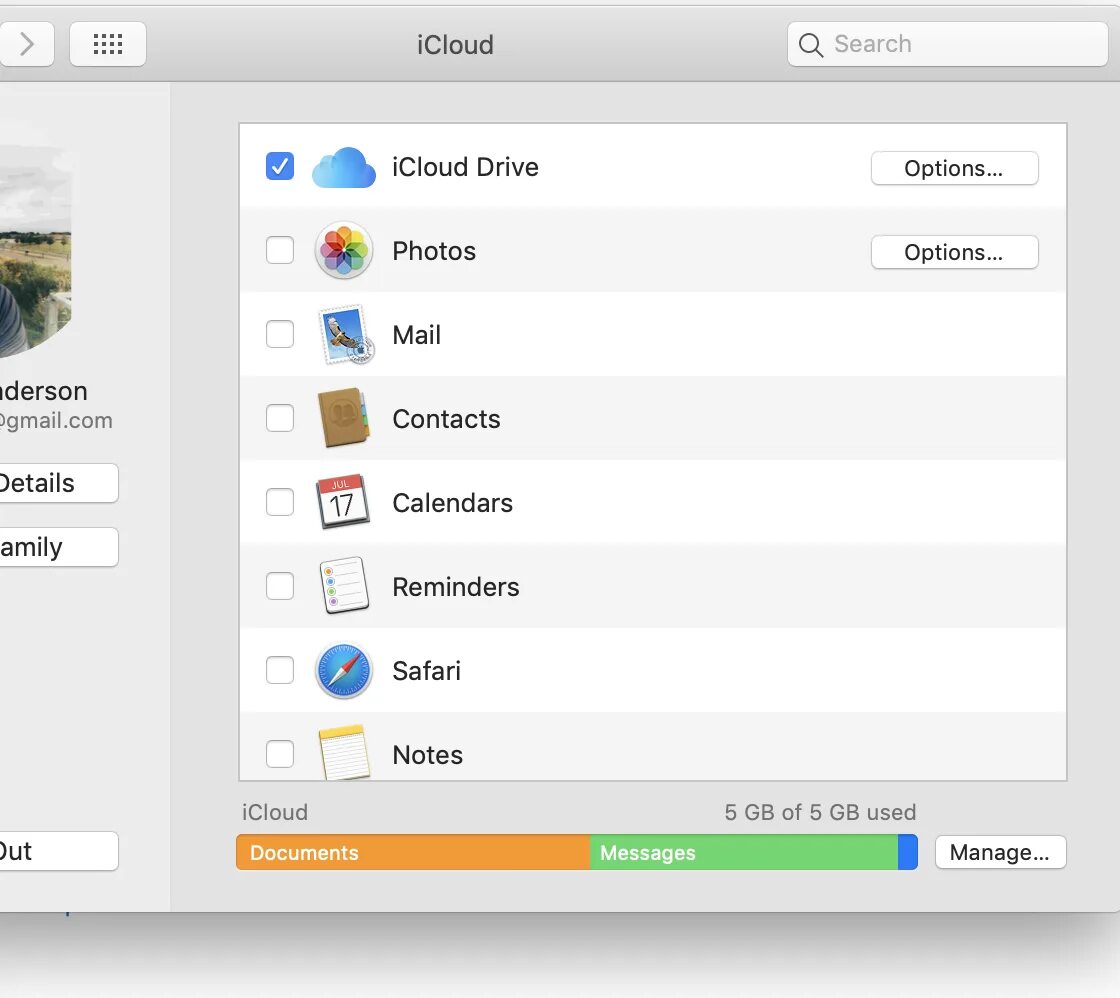Enable the Mail checkbox
Image resolution: width=1120 pixels, height=998 pixels.
coord(280,334)
